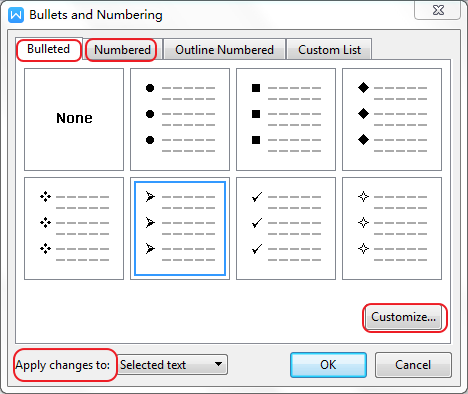Select the None bullet style

tap(74, 119)
